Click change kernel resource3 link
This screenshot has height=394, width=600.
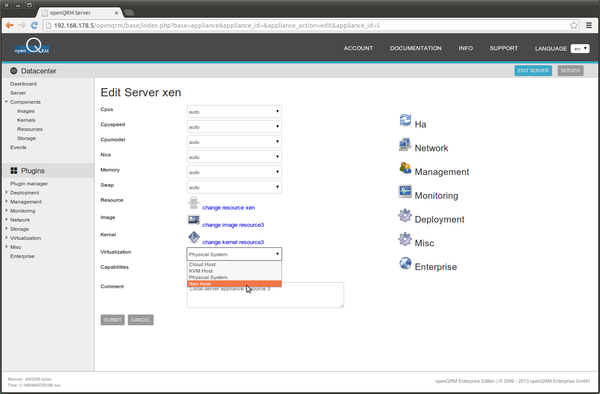click(233, 242)
